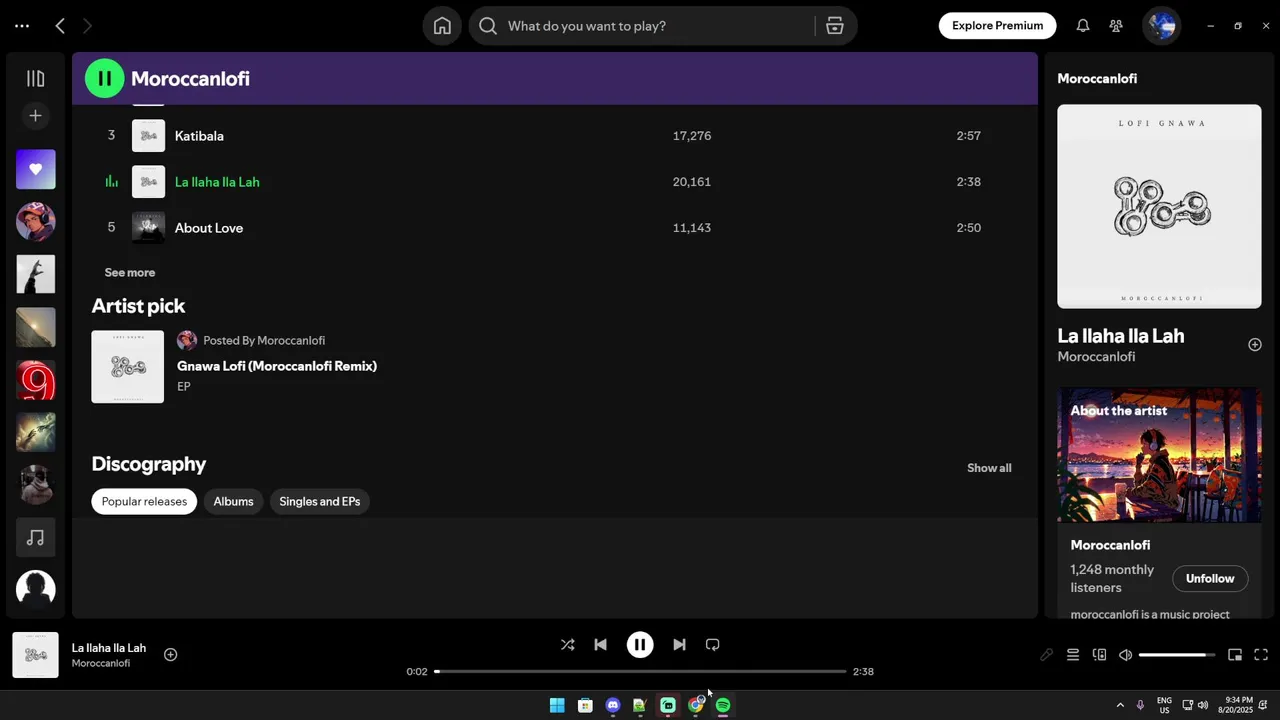Add La Ilaha Ila Lah to Liked Songs in right panel
The width and height of the screenshot is (1280, 720).
click(x=1255, y=345)
